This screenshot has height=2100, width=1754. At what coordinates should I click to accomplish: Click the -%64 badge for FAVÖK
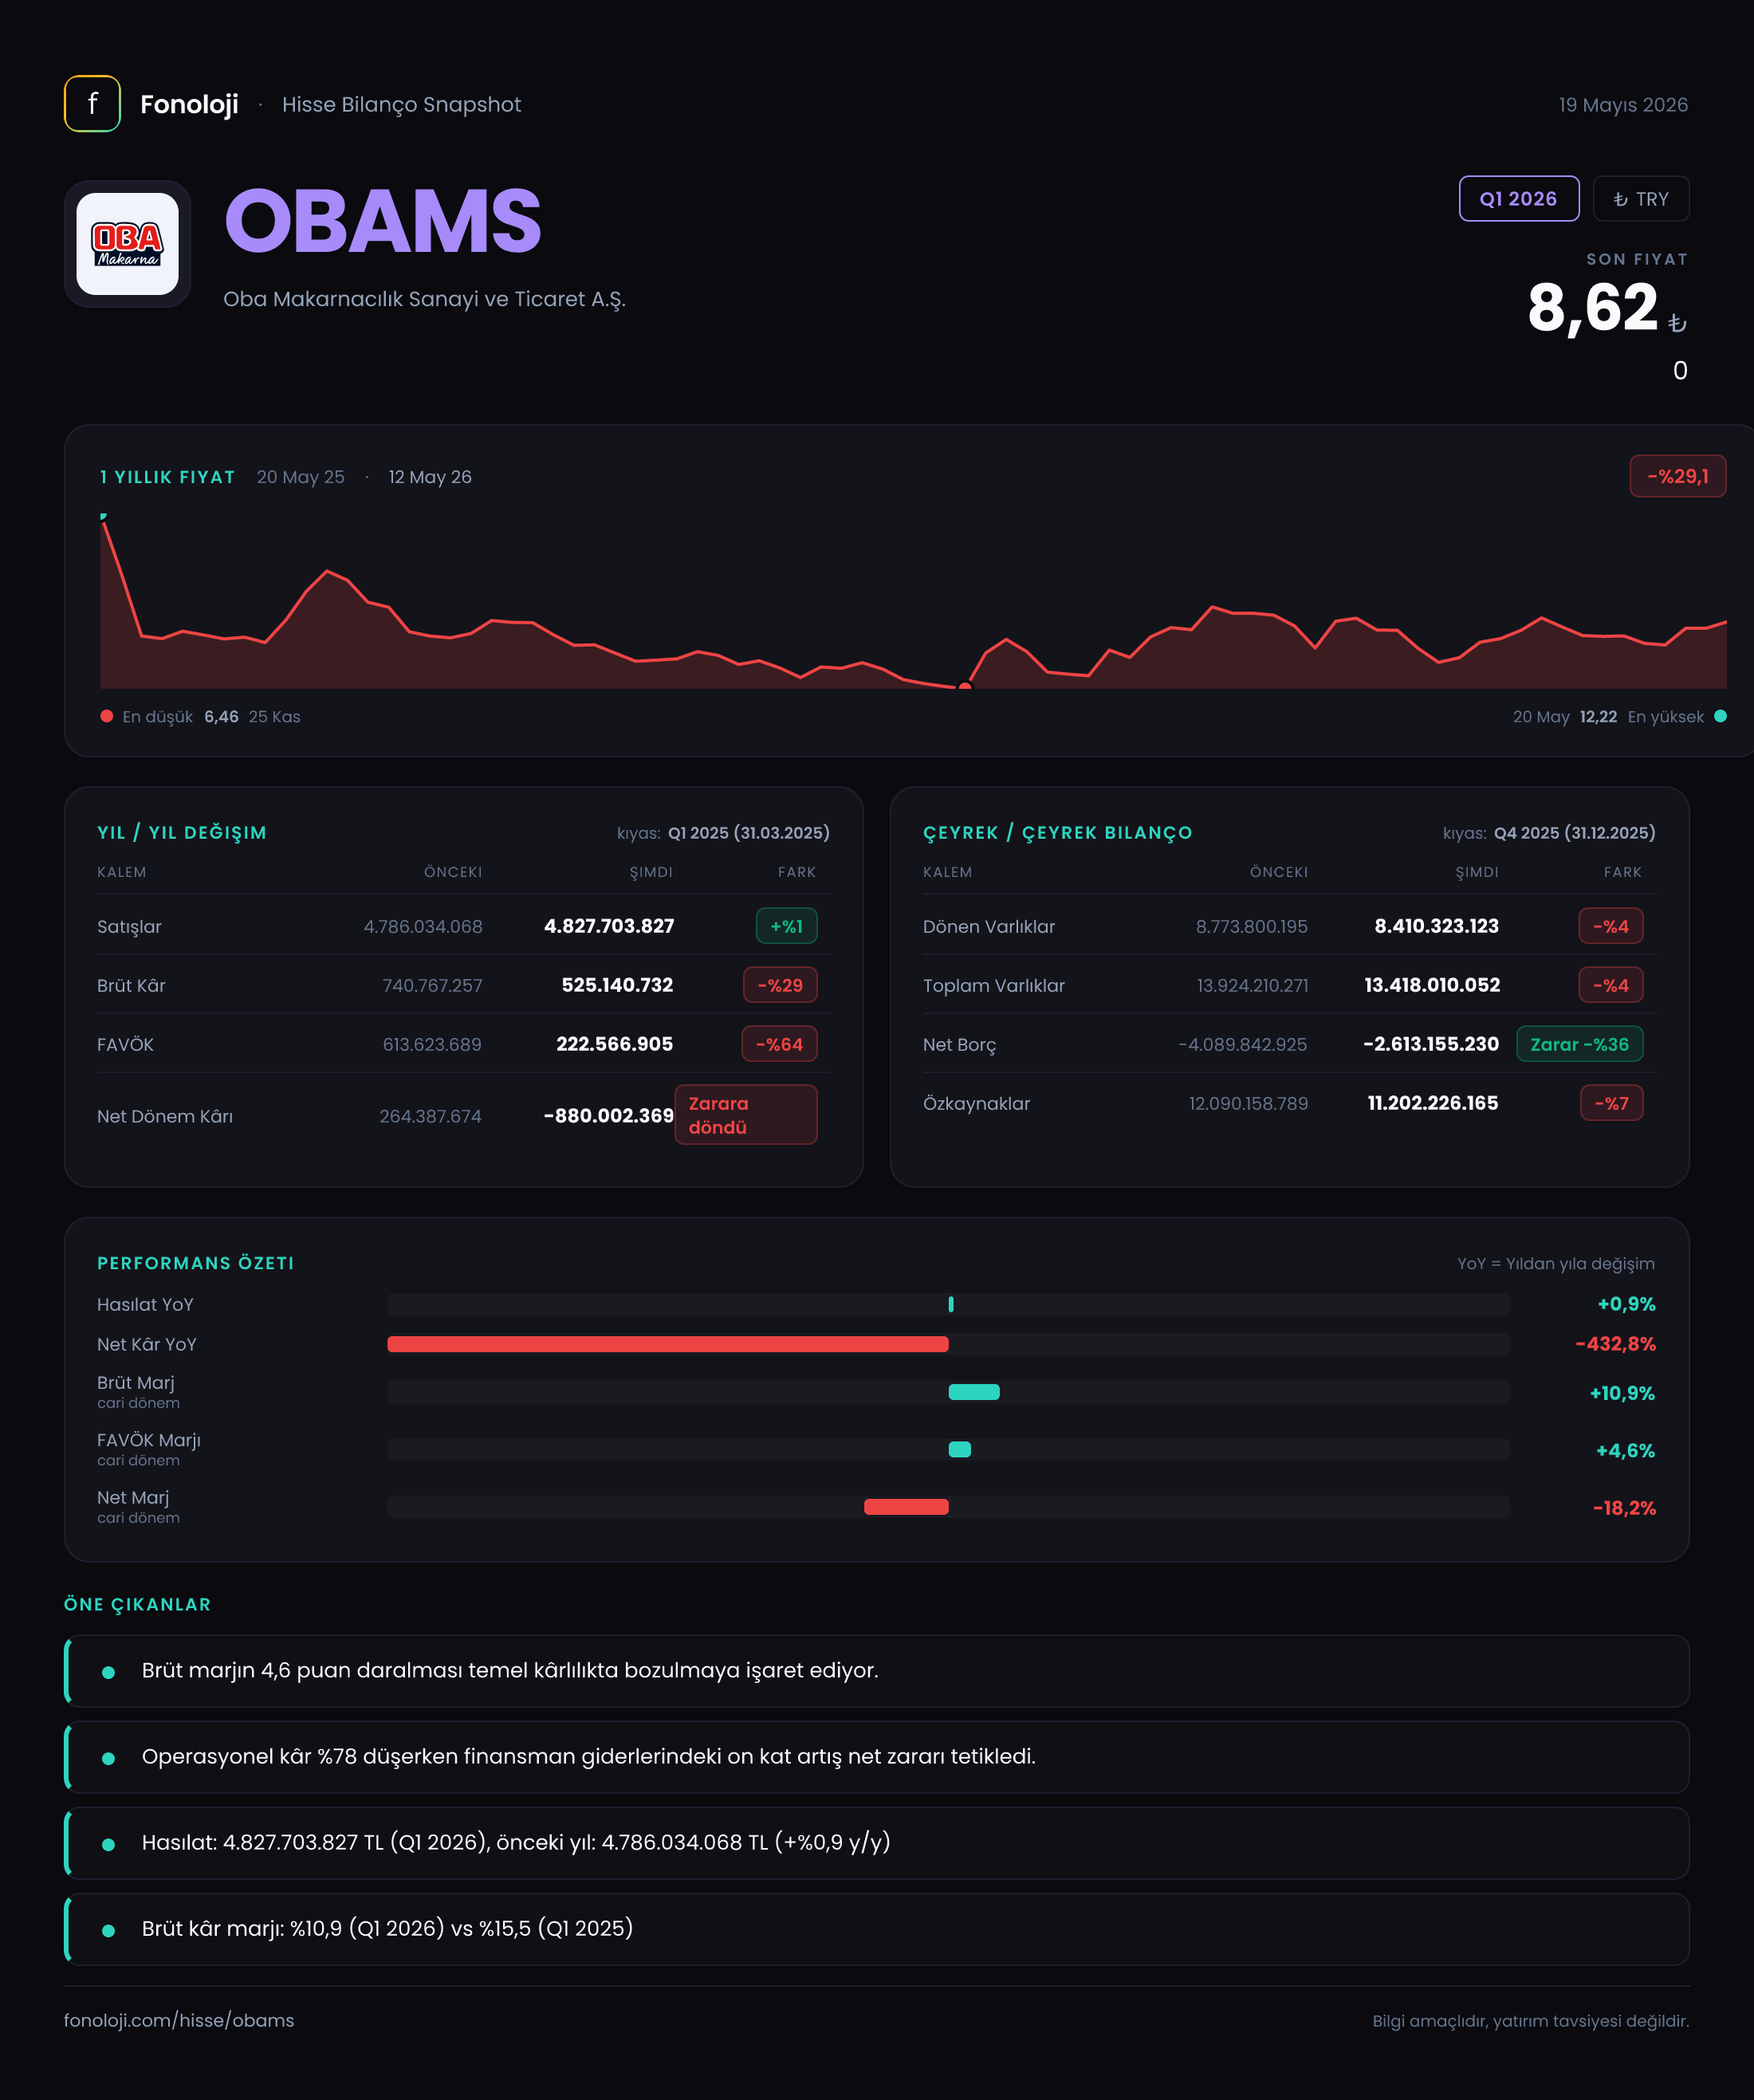tap(779, 1044)
